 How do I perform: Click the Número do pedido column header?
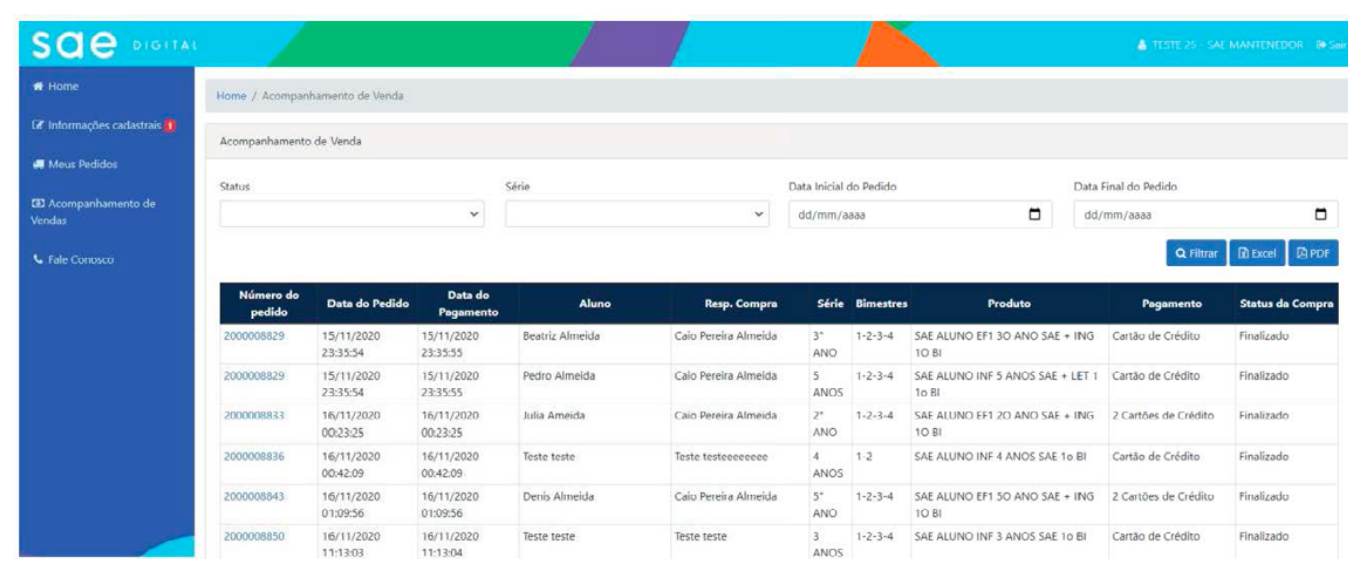pos(269,303)
